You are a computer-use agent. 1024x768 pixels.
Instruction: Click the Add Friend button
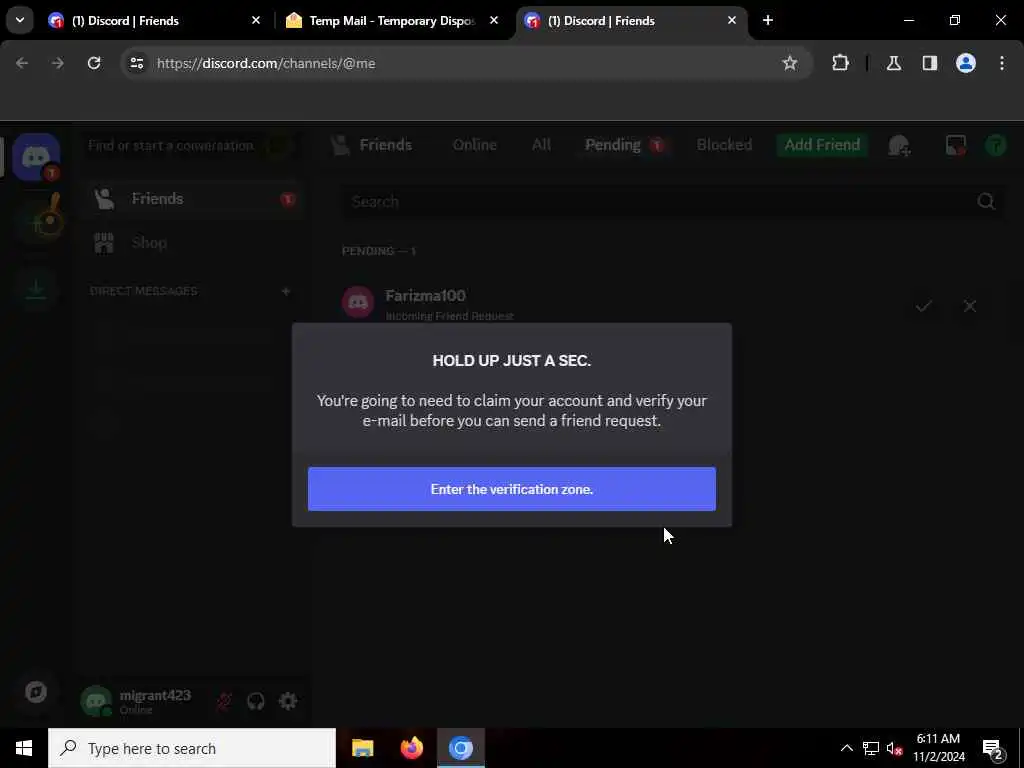(822, 145)
